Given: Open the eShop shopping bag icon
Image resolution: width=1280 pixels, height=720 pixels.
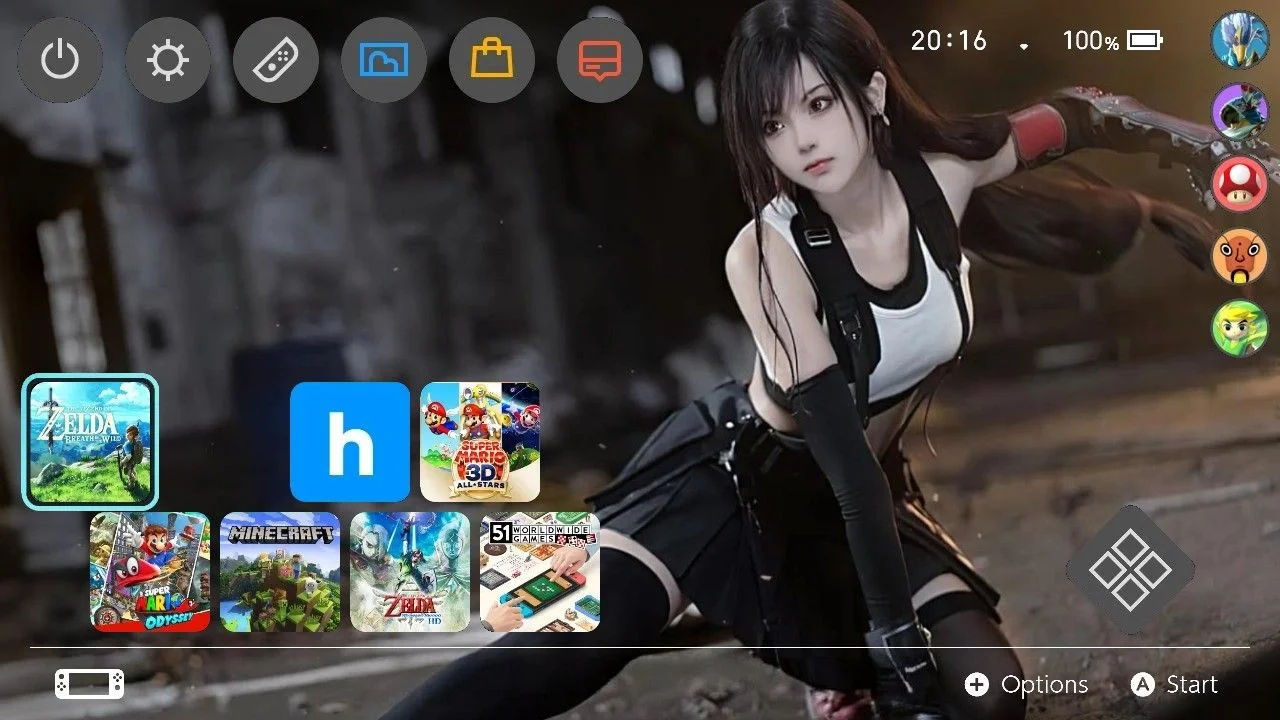Looking at the screenshot, I should [492, 61].
